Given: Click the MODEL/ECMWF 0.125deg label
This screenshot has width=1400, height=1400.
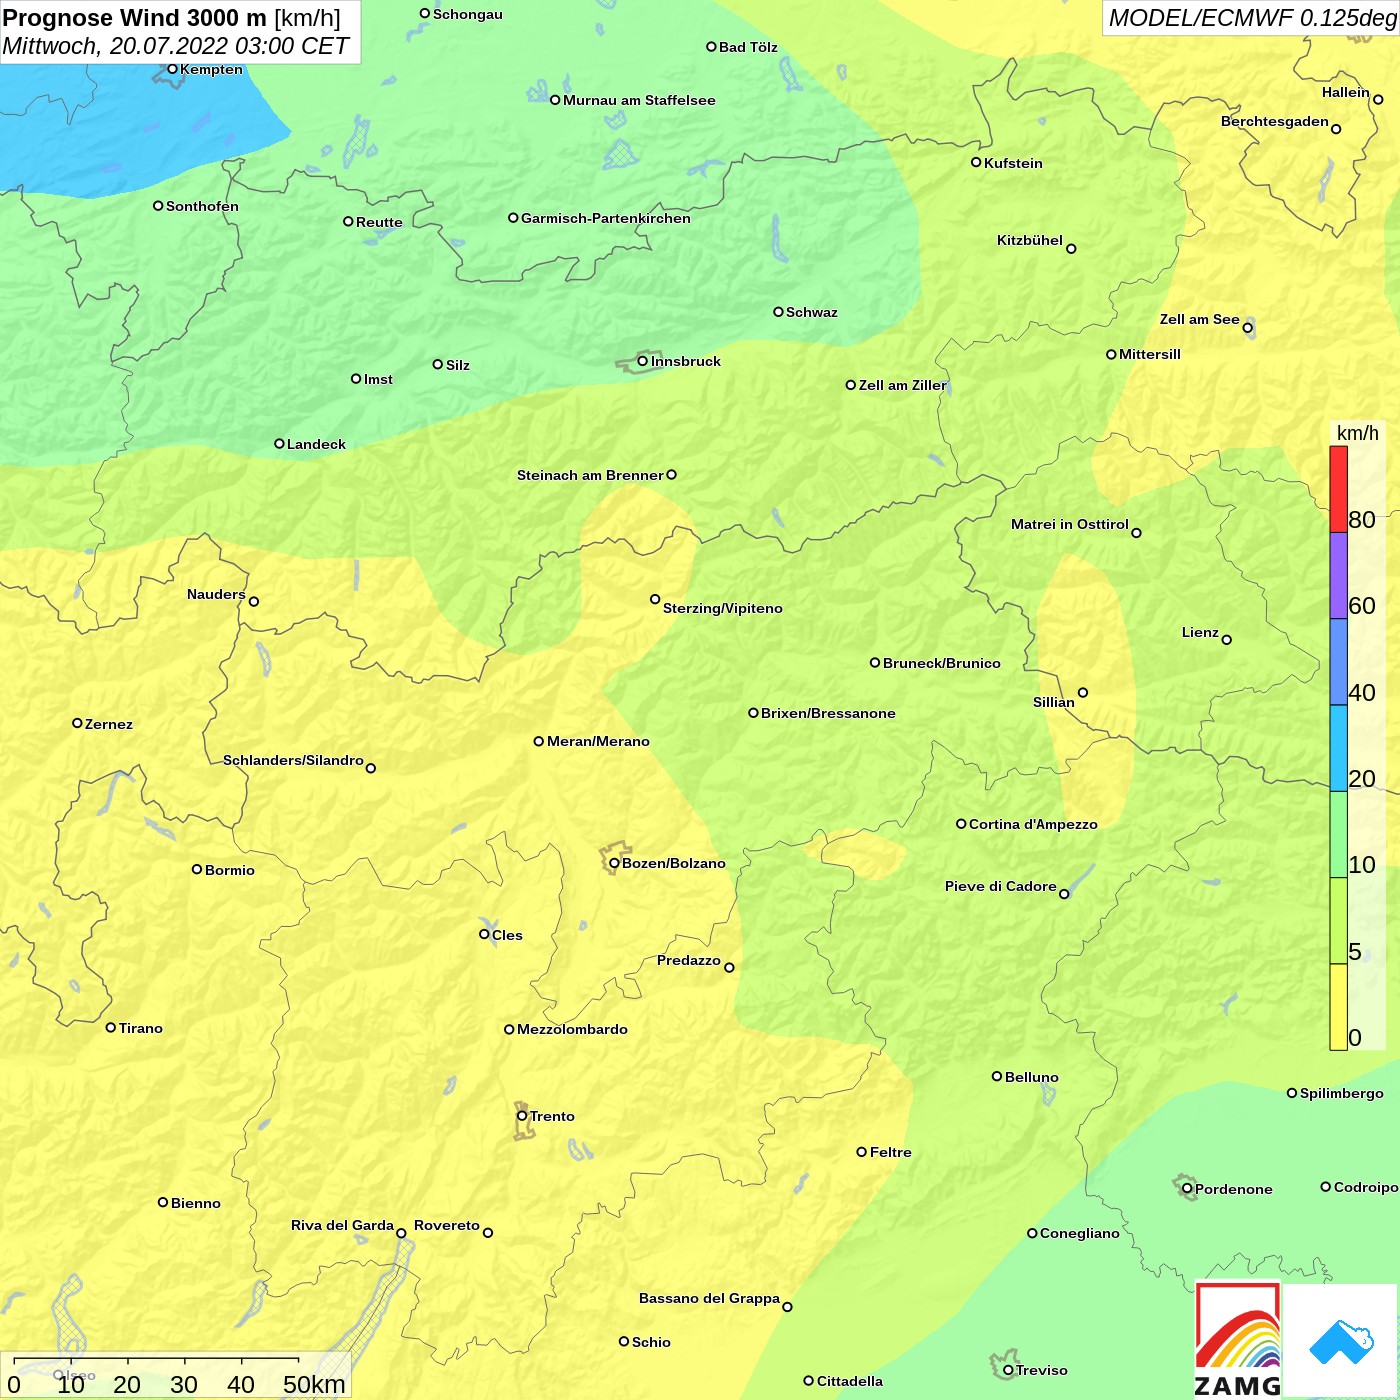Looking at the screenshot, I should point(1253,18).
